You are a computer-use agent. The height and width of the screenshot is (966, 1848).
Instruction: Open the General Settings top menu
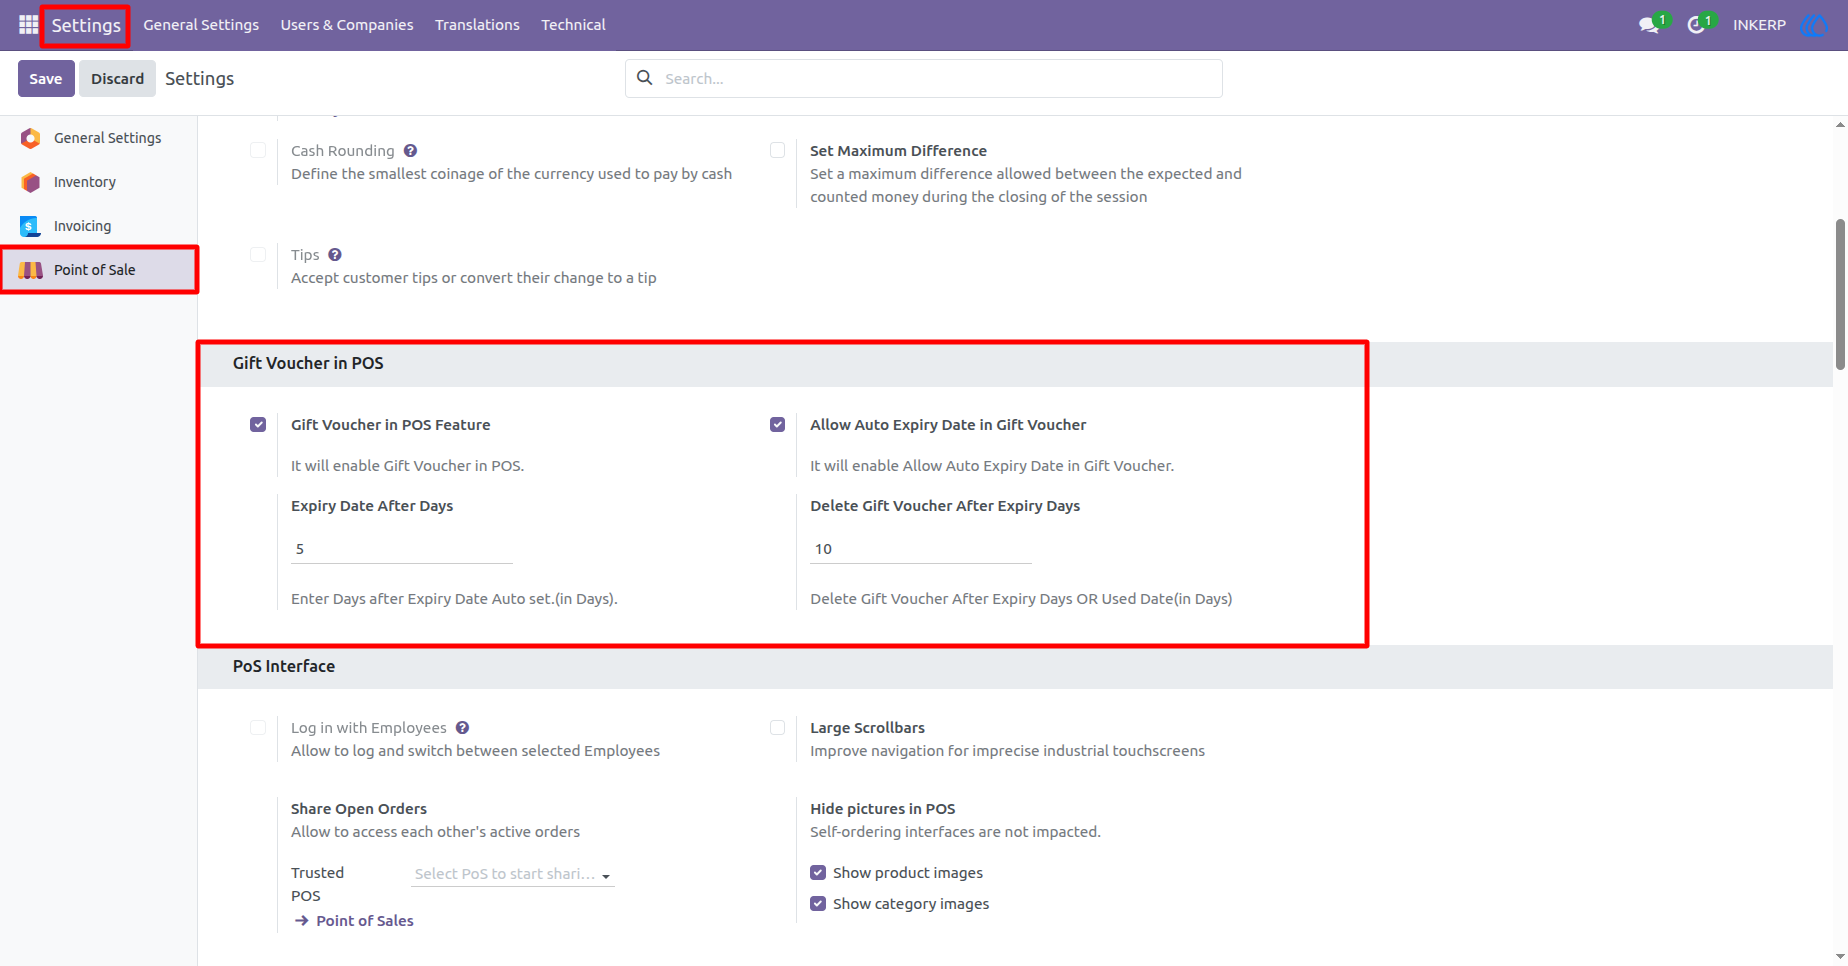click(x=201, y=25)
